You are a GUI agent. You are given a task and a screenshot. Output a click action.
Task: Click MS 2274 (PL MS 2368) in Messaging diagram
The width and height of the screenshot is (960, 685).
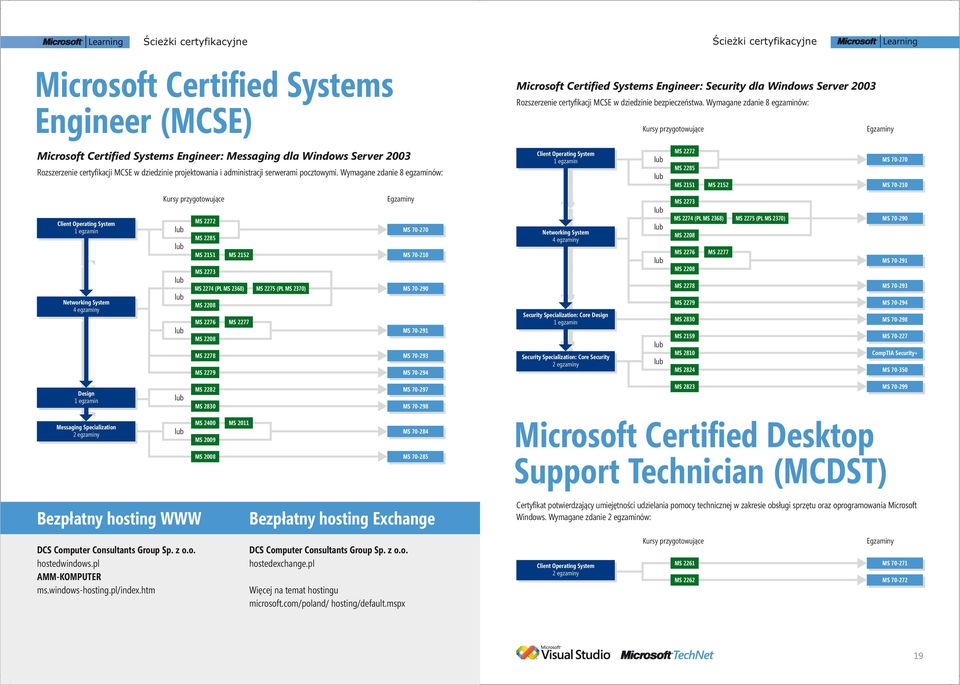[219, 288]
